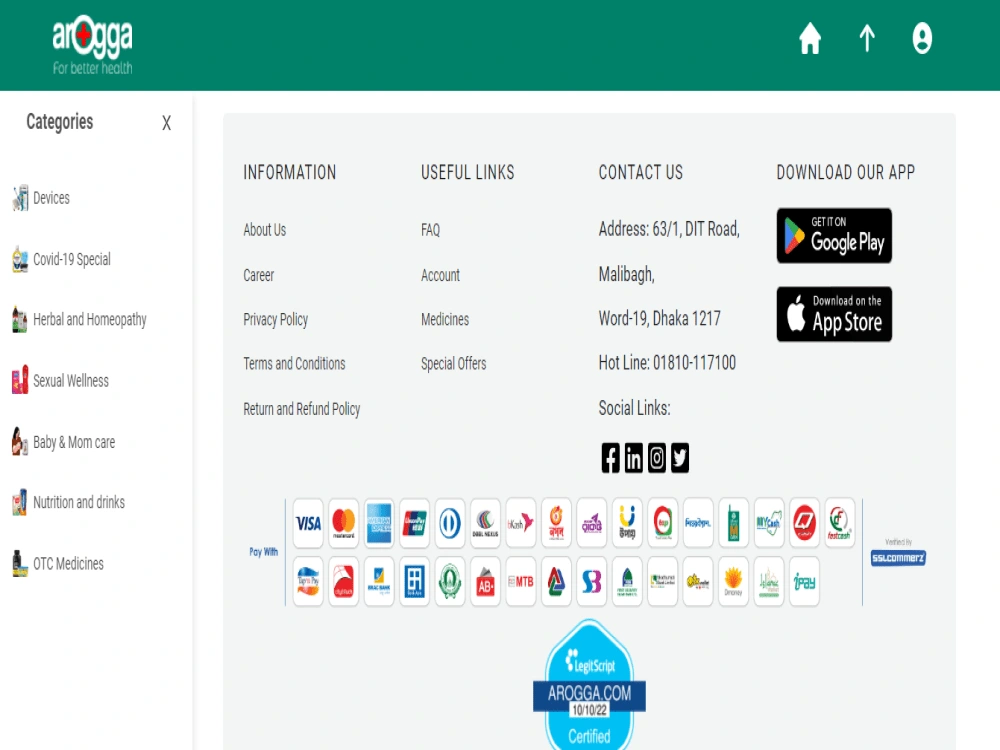Click the Hot Line: 01810-117100 text
1000x750 pixels.
pyautogui.click(x=667, y=363)
